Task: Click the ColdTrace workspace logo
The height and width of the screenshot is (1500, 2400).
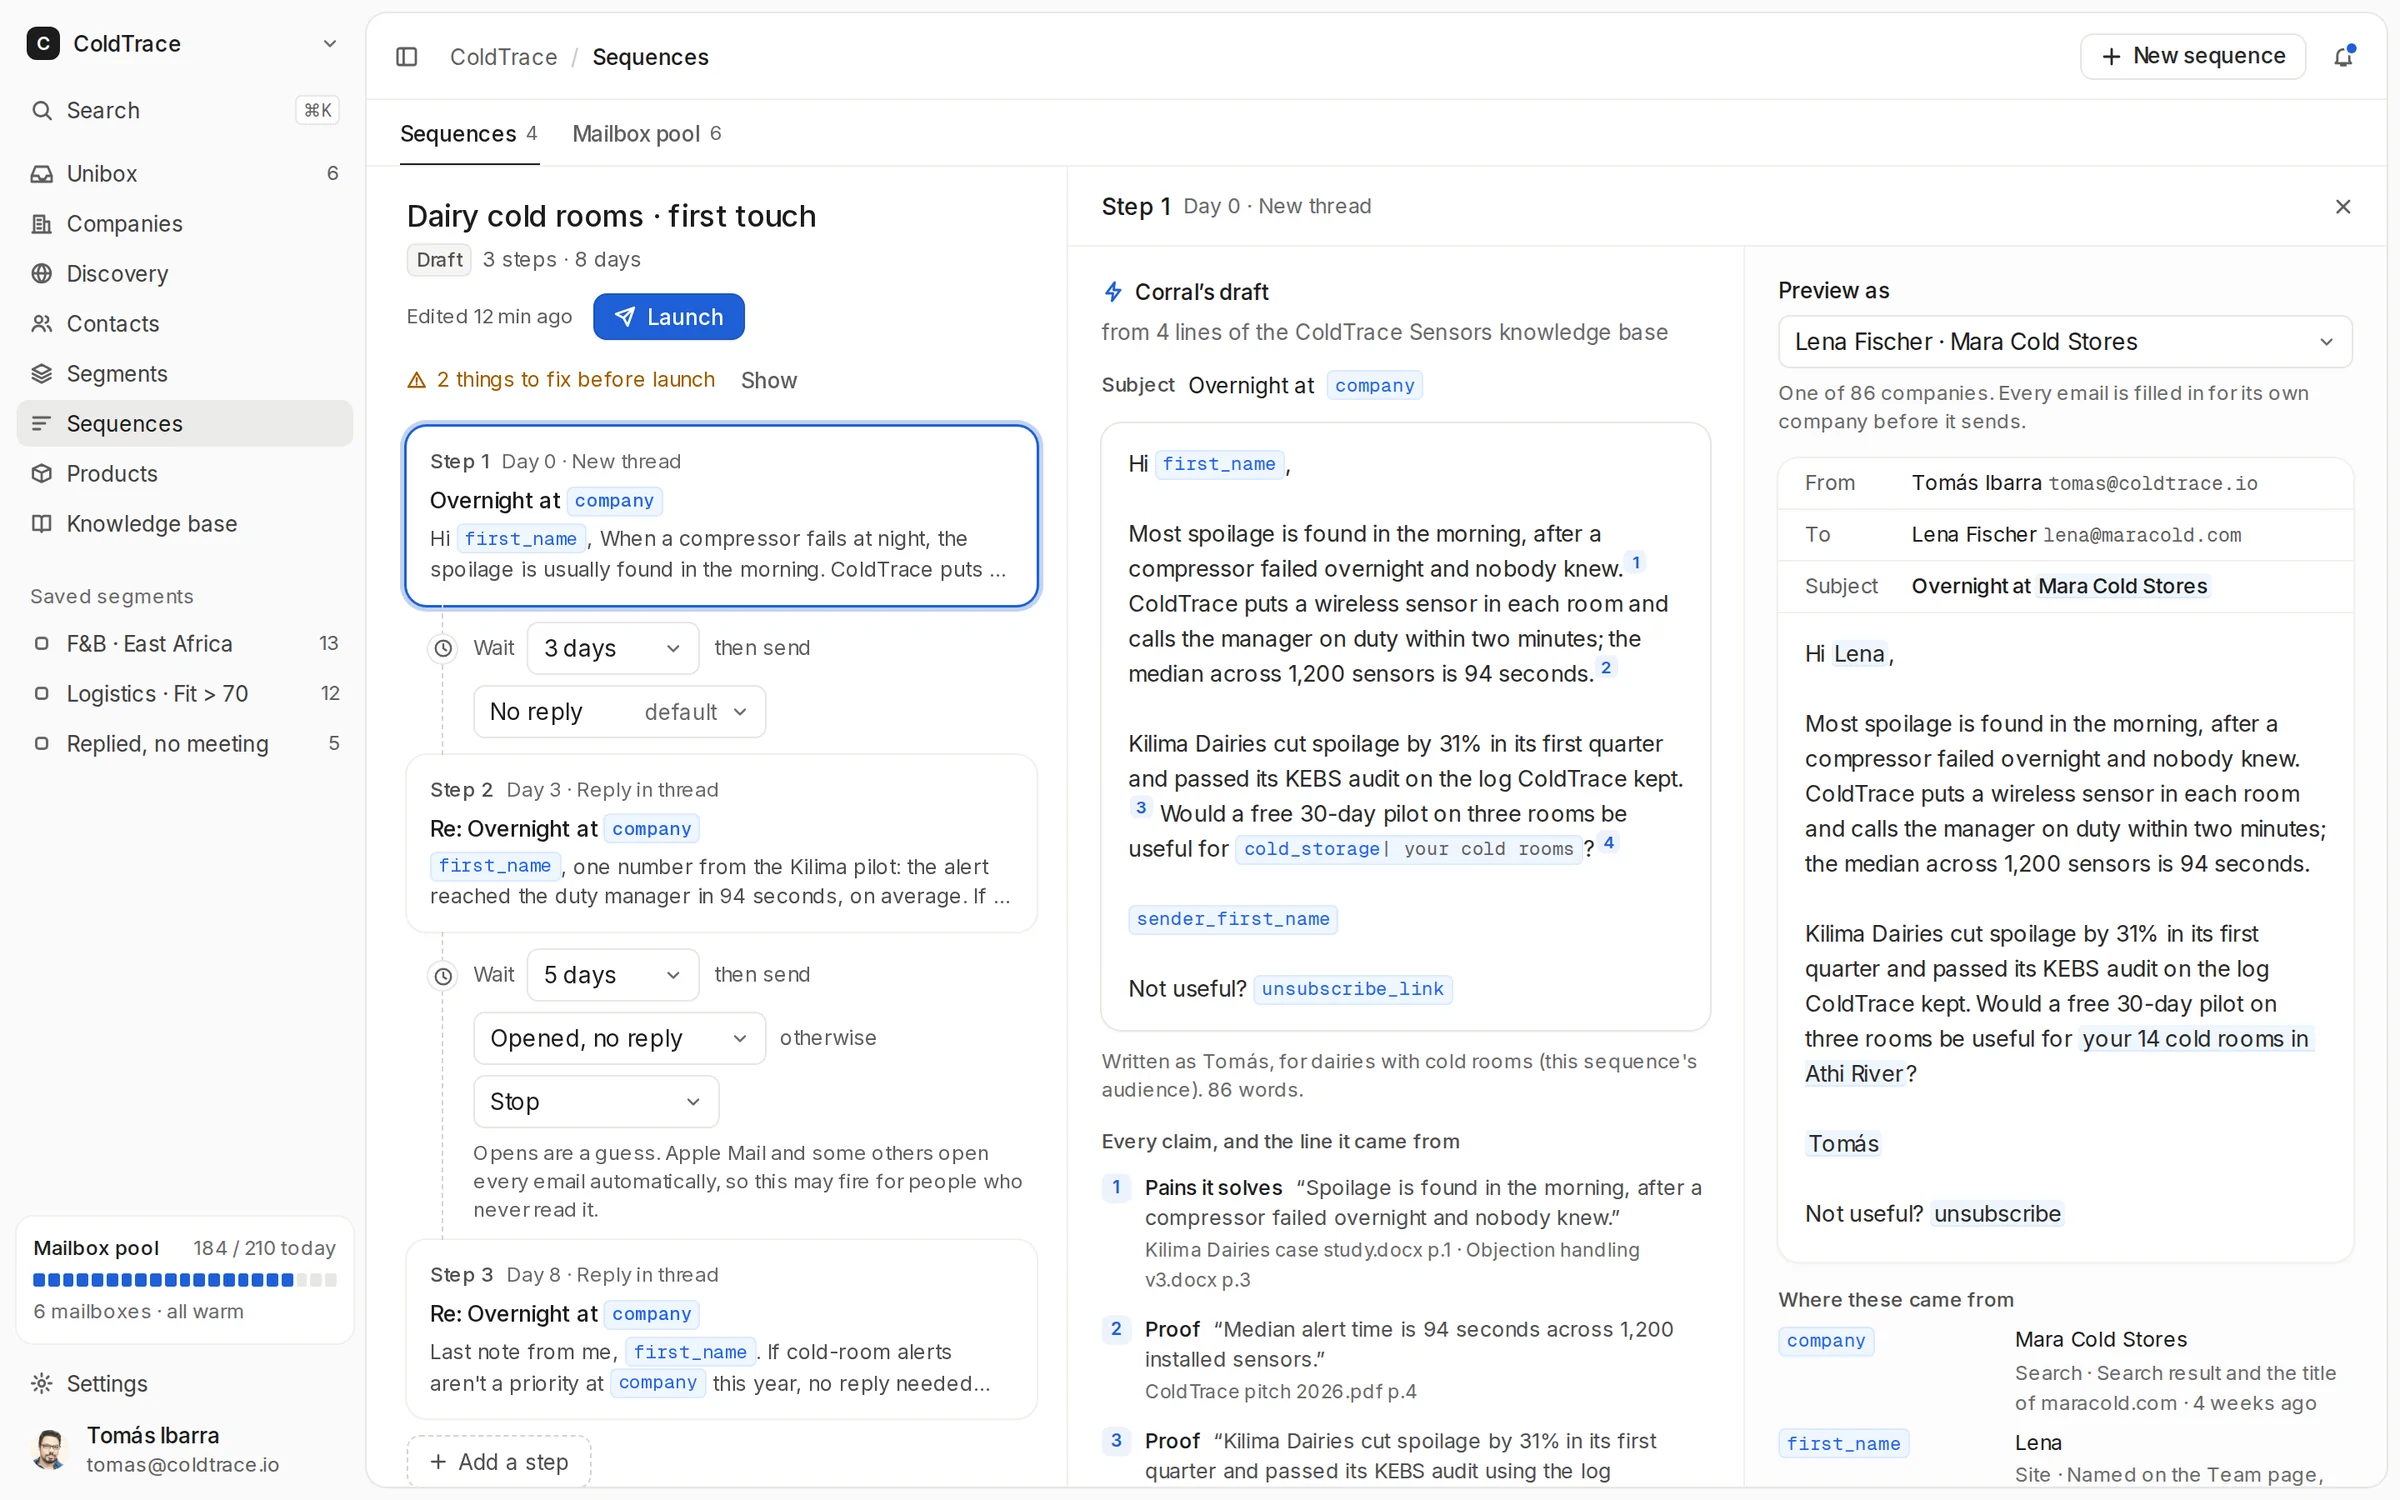Action: coord(43,43)
